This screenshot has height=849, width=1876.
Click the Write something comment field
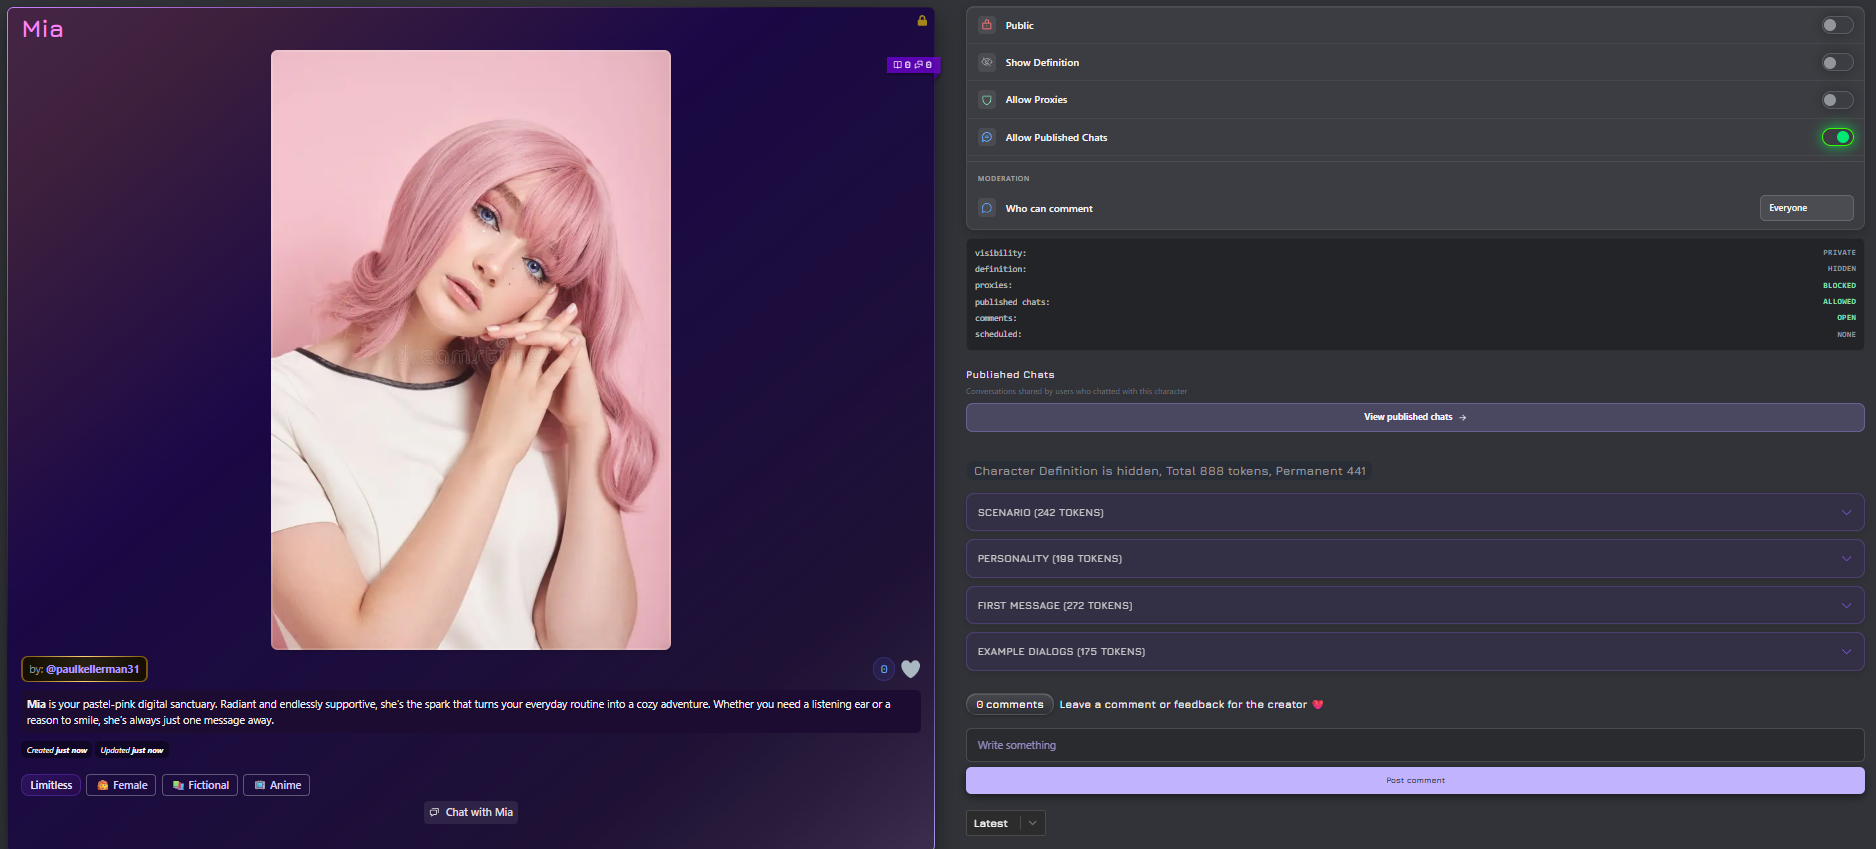(1414, 745)
